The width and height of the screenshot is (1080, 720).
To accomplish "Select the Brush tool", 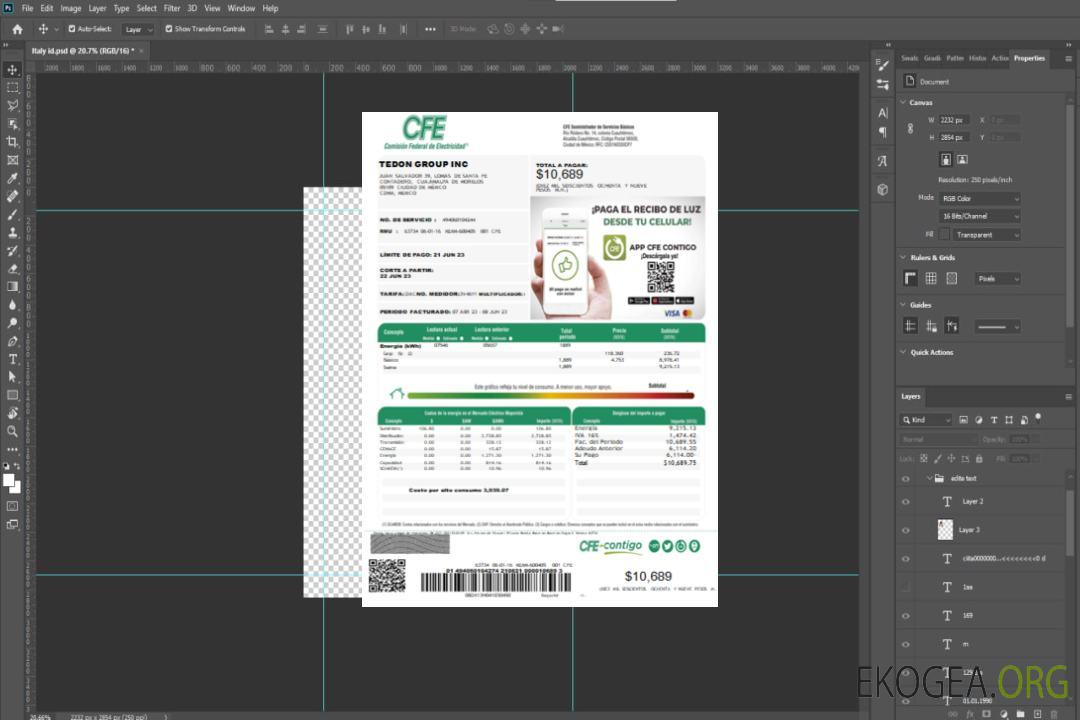I will [13, 214].
